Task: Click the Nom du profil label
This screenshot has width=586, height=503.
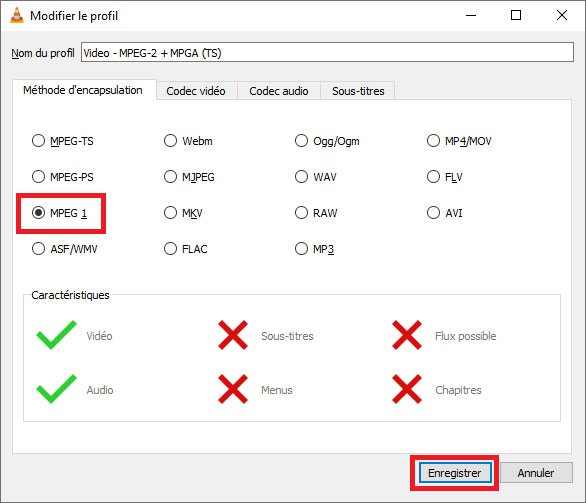Action: coord(43,53)
